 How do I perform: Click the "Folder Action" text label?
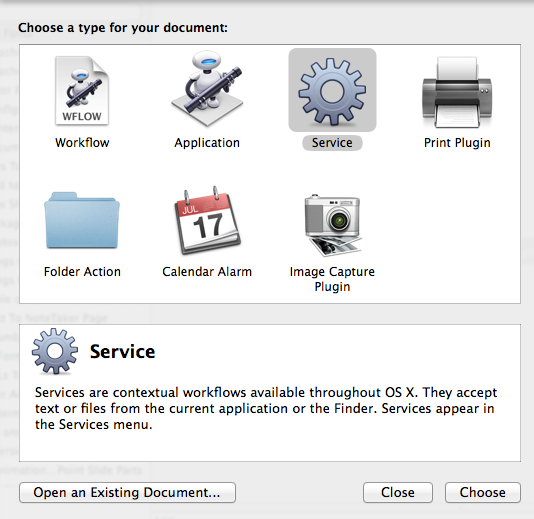pyautogui.click(x=82, y=272)
